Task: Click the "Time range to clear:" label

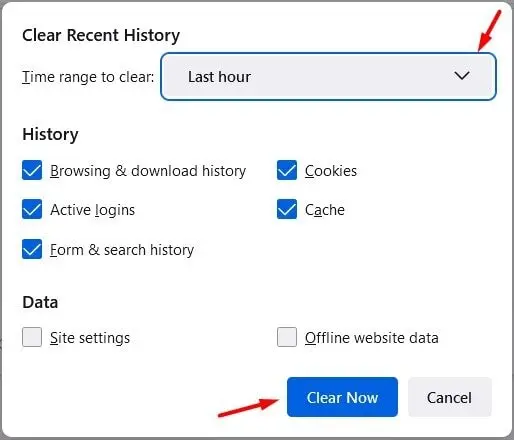Action: 88,77
